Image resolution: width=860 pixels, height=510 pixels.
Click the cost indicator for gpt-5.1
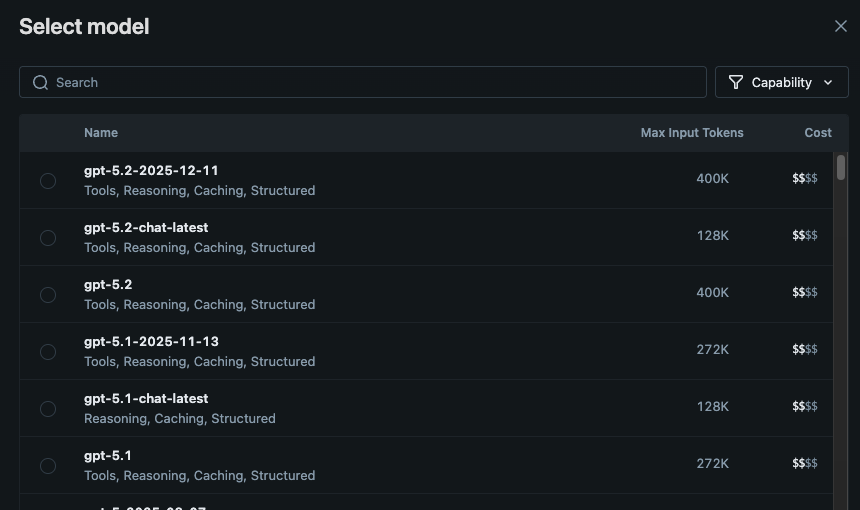[805, 464]
